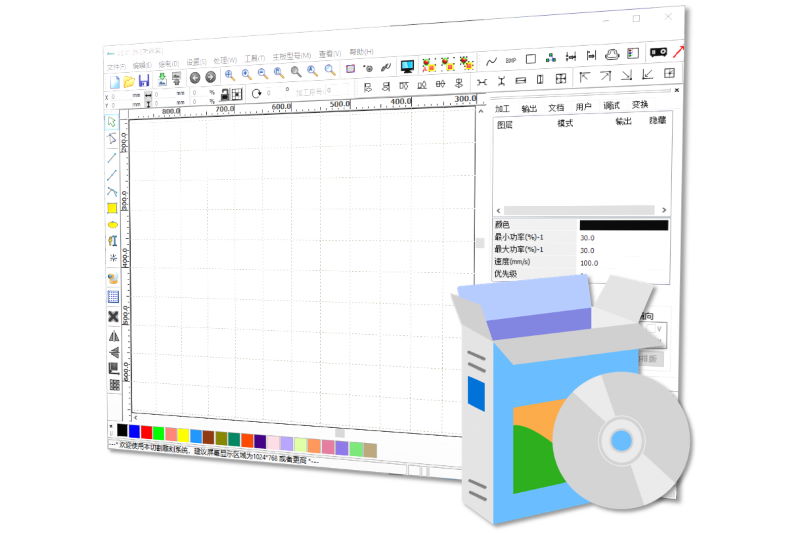
Task: Click the layer list scrollbar left arrow
Action: coord(498,210)
